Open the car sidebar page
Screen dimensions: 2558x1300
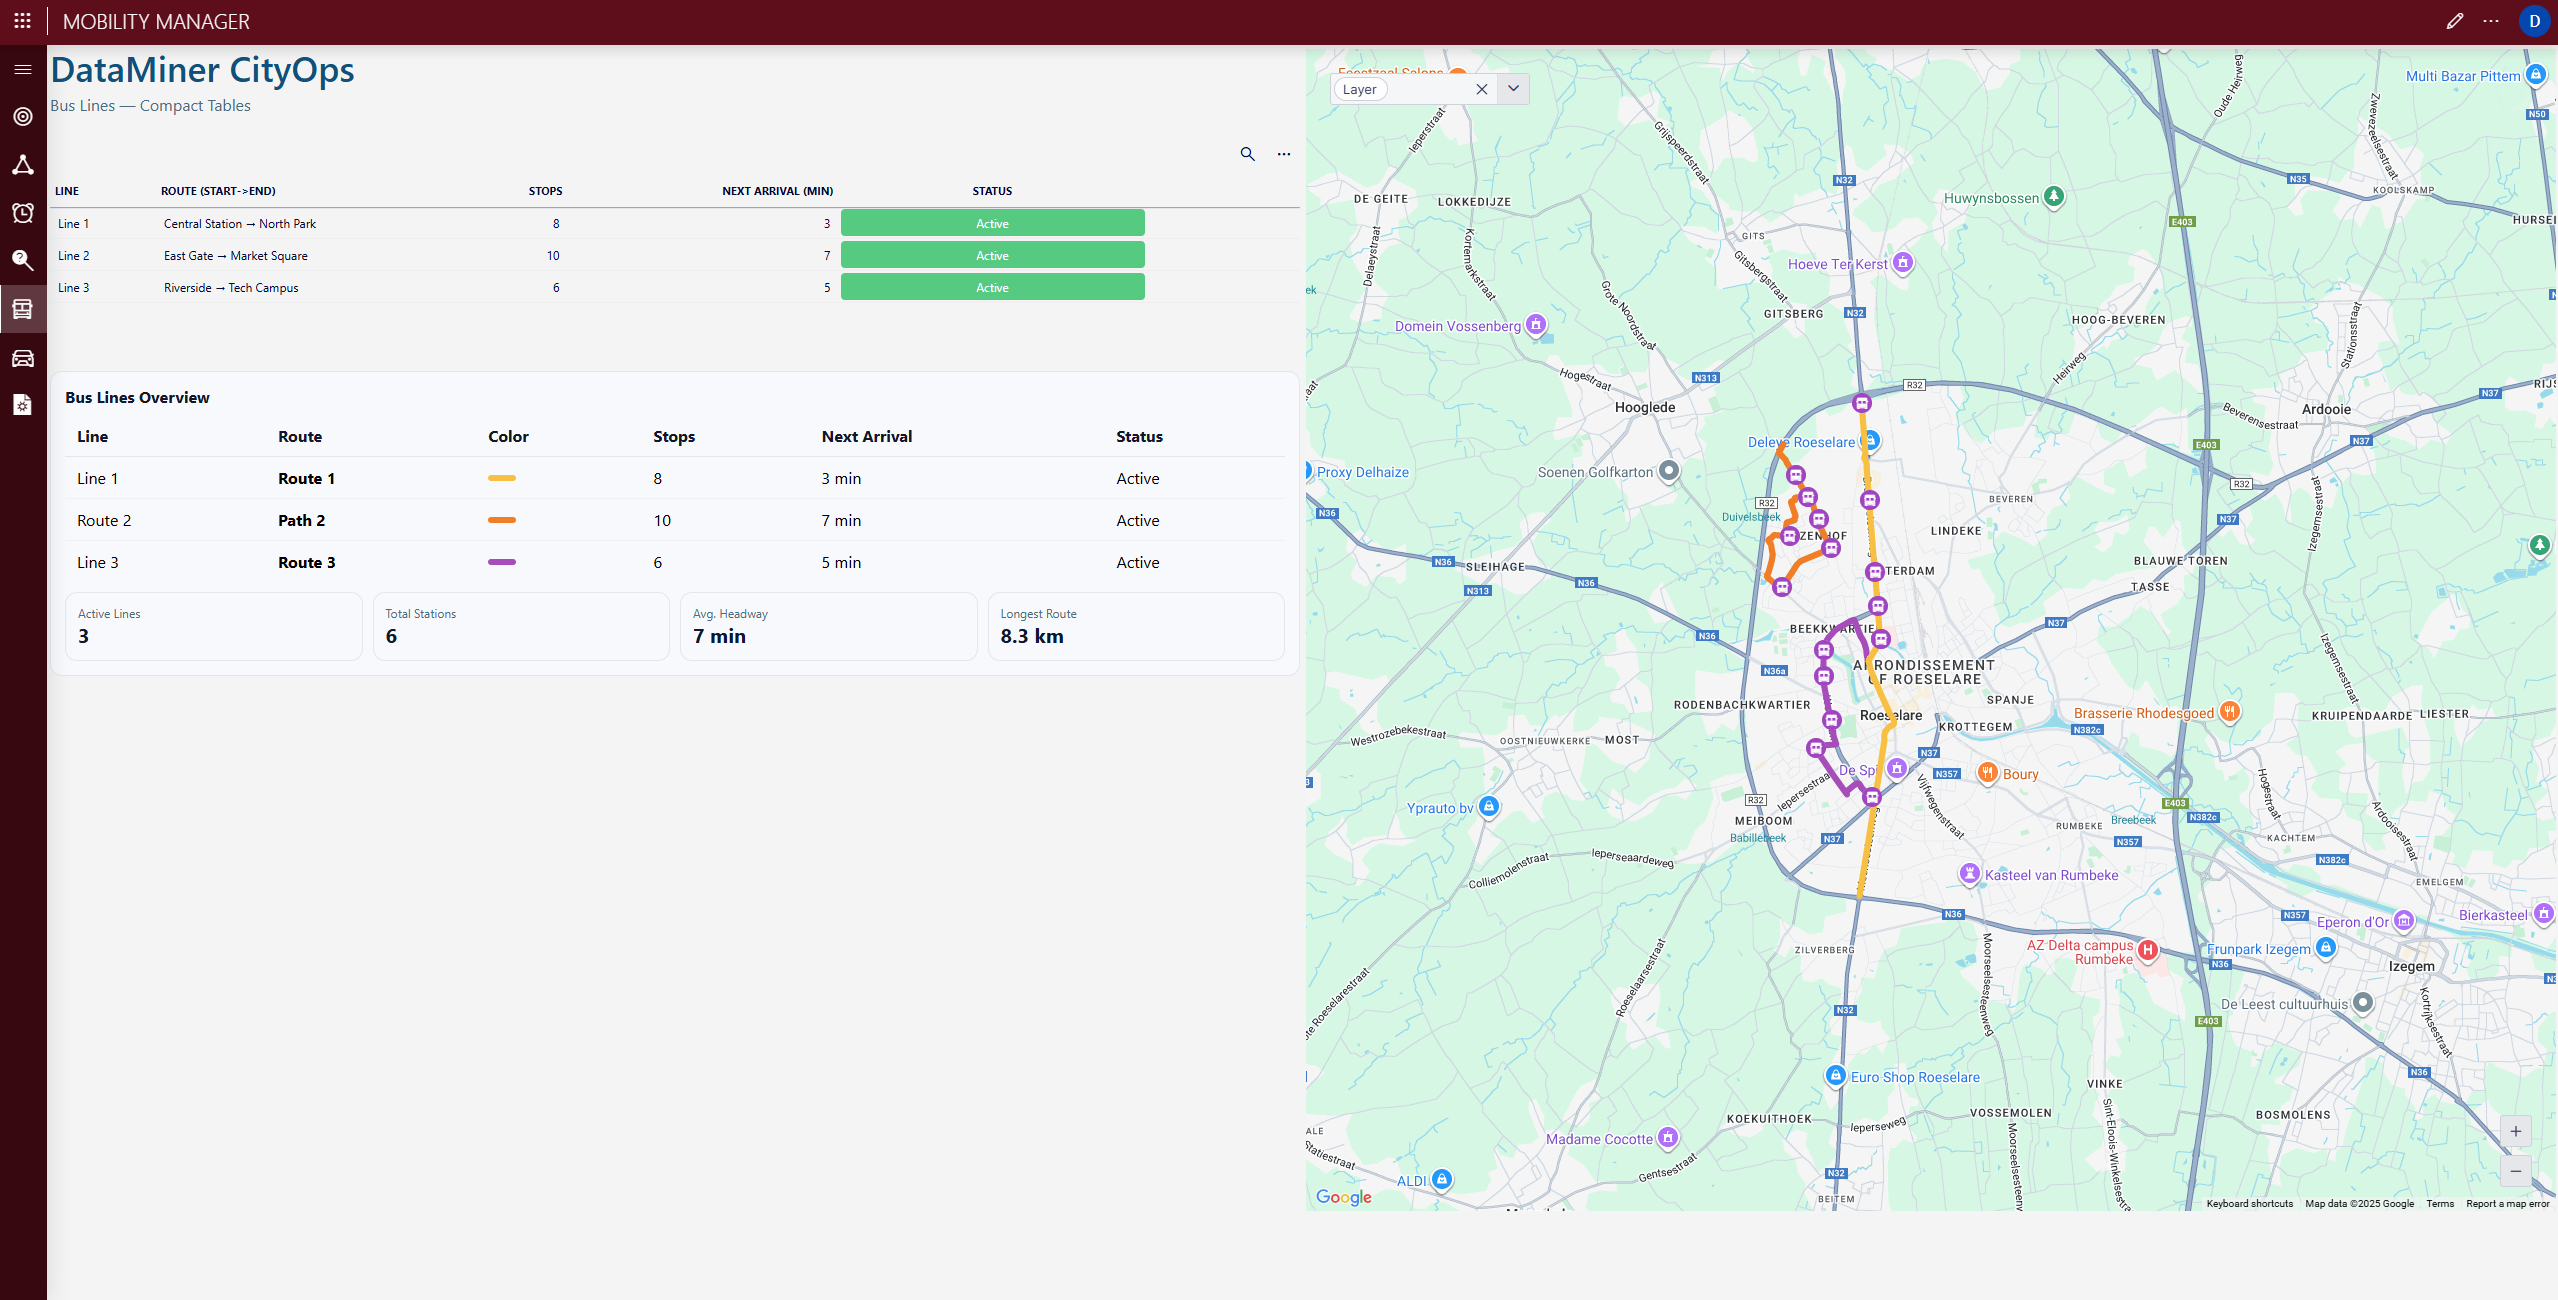(x=22, y=358)
